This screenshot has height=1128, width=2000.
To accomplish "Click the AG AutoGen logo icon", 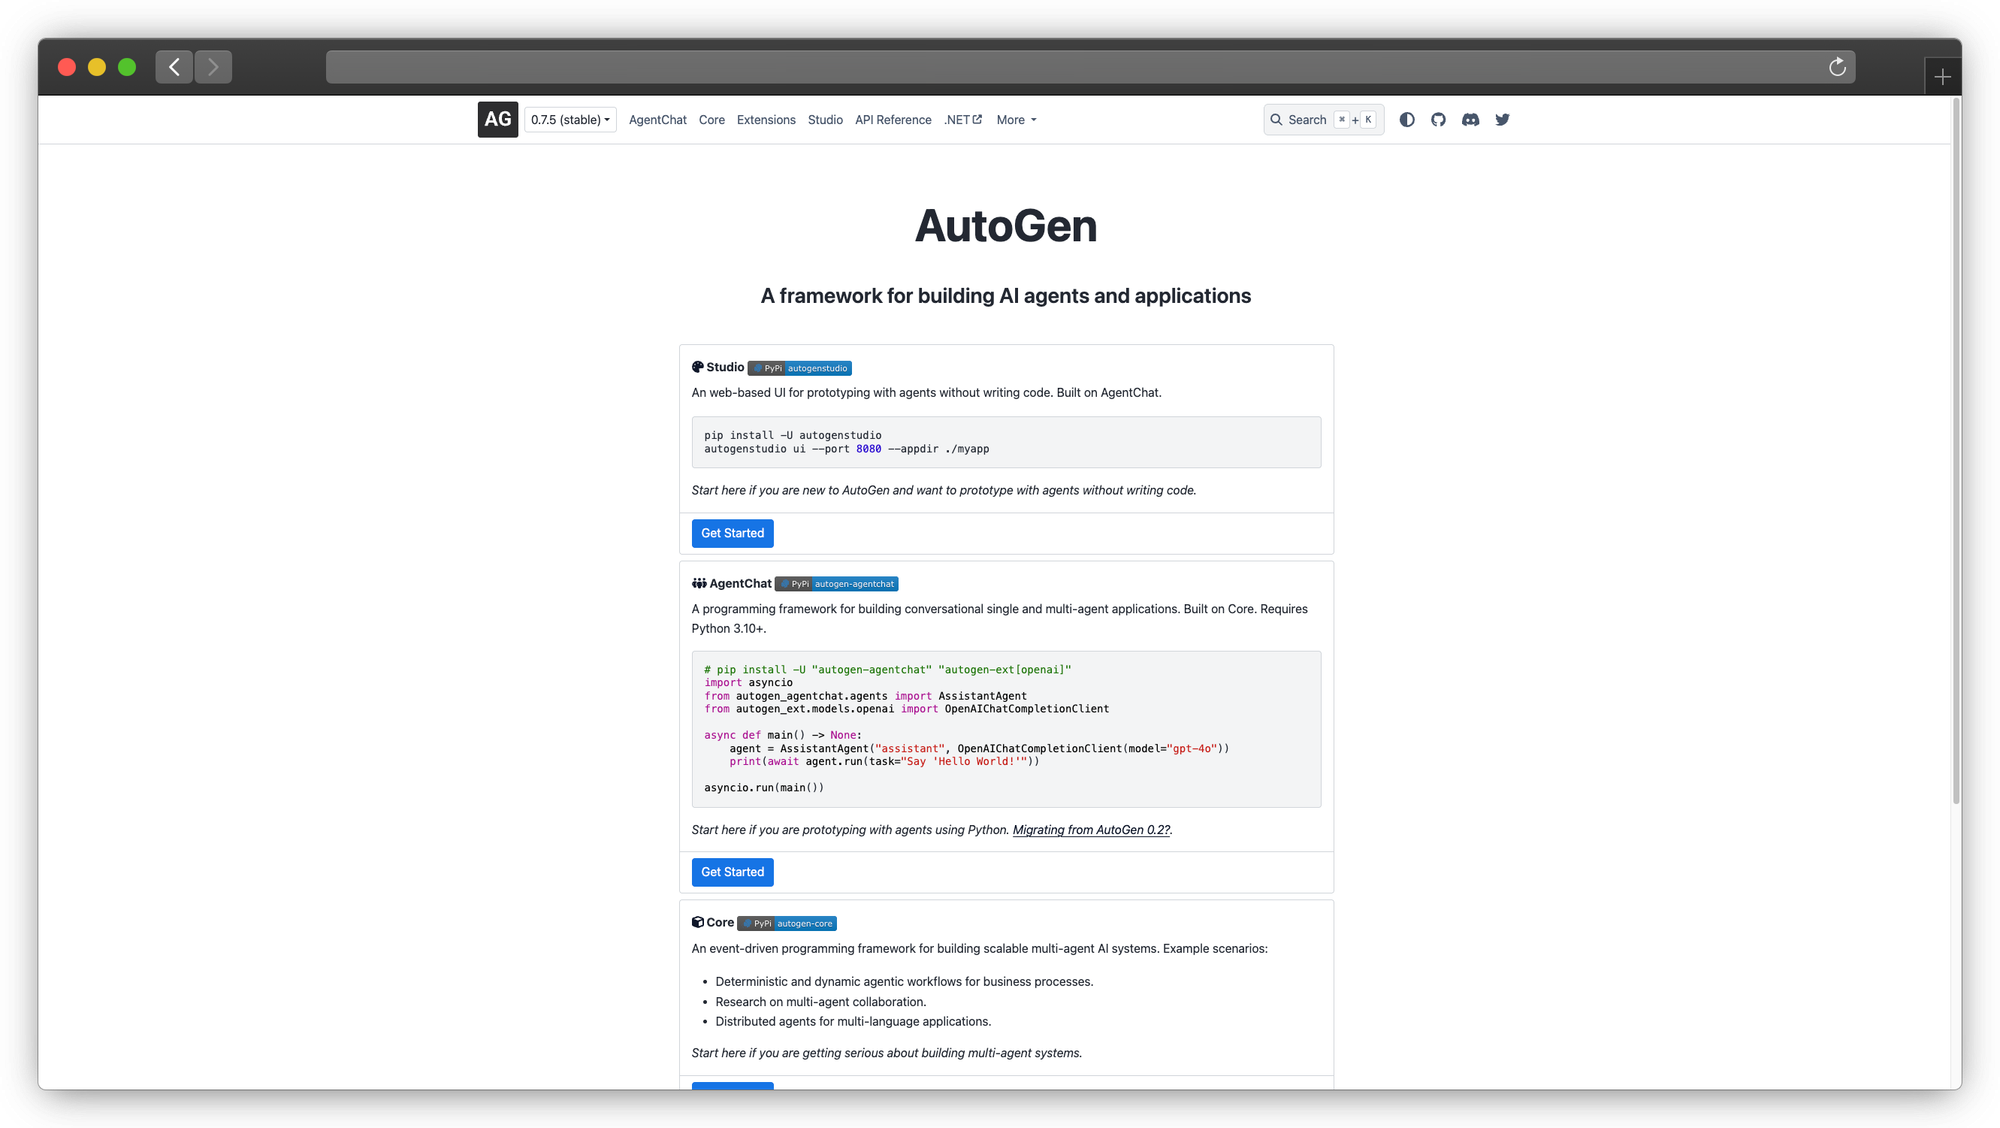I will tap(497, 119).
